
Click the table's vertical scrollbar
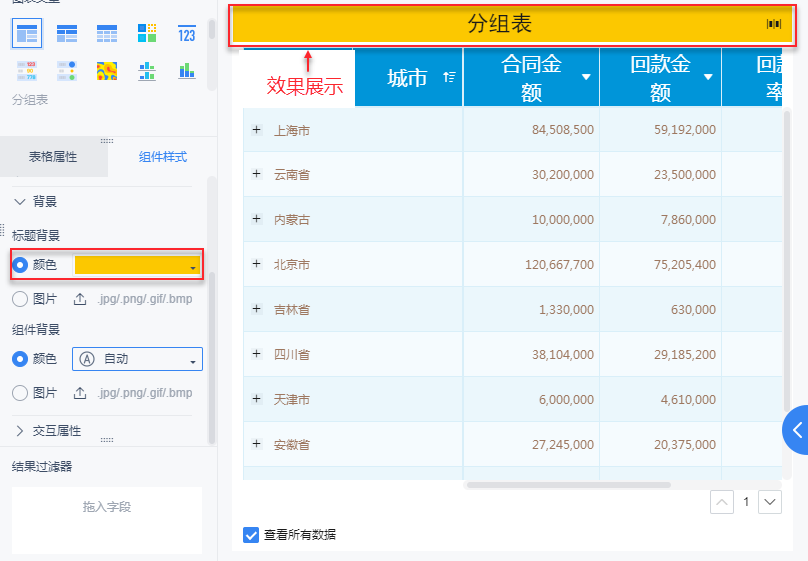coord(787,261)
